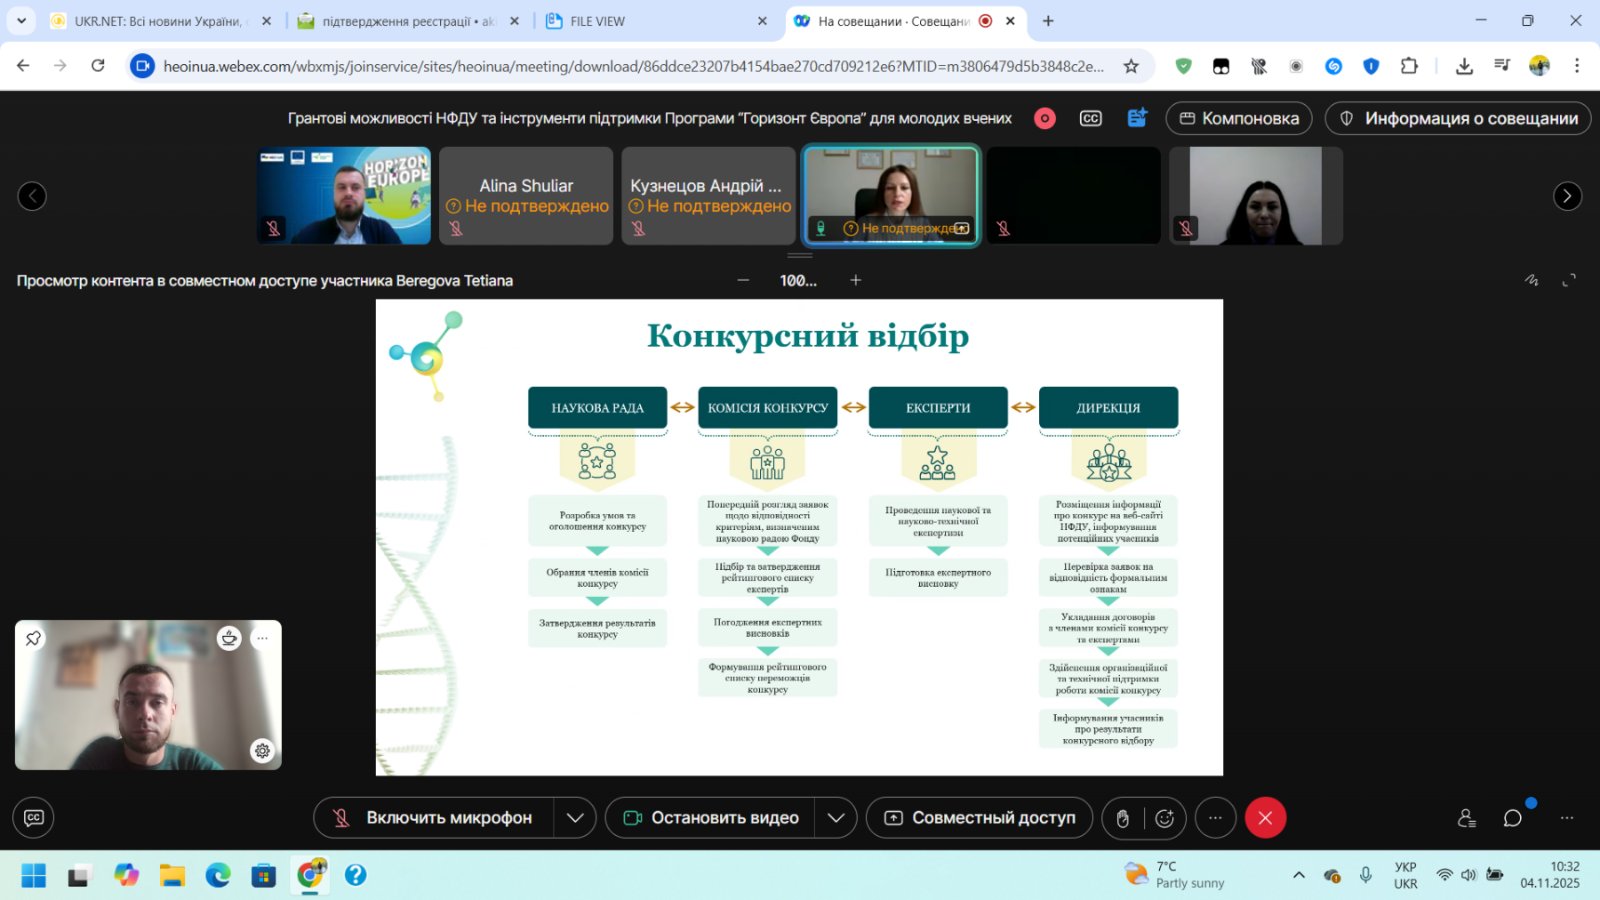The height and width of the screenshot is (900, 1600).
Task: Open the chat panel icon
Action: 1512,818
